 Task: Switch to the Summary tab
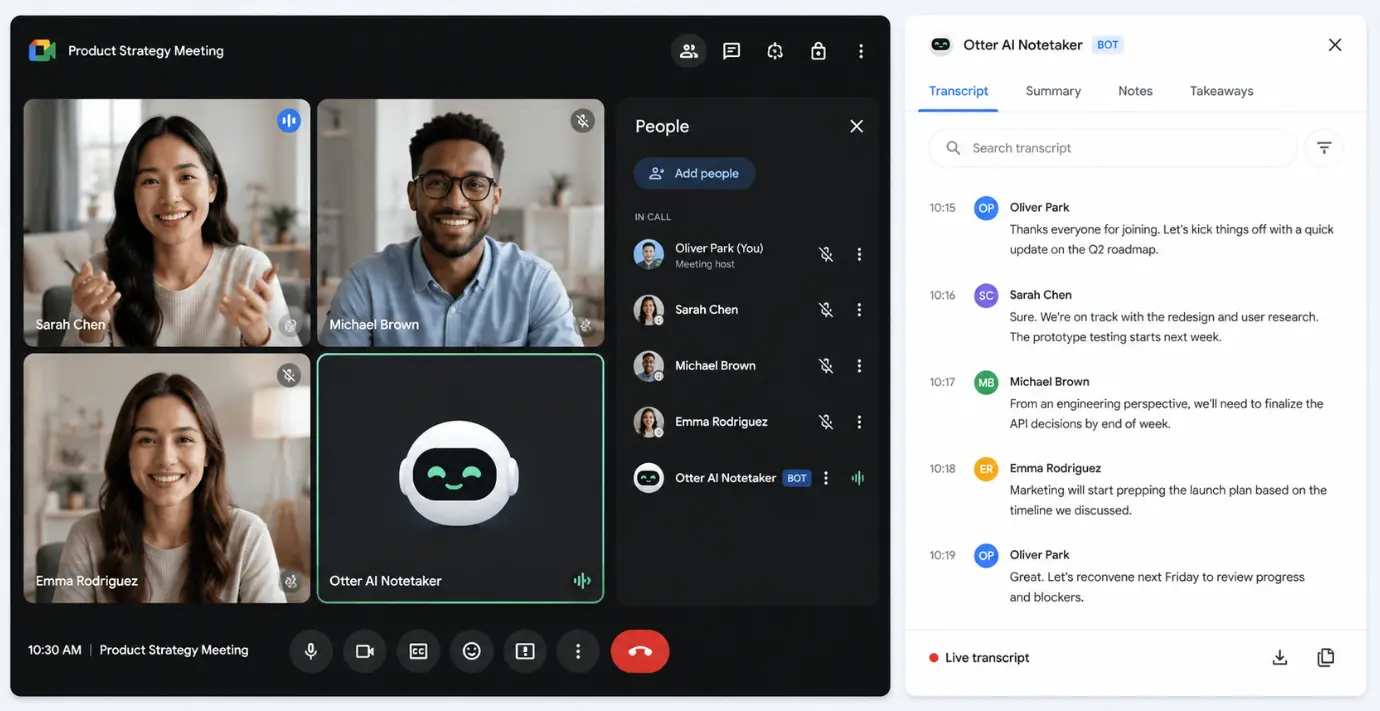1053,91
